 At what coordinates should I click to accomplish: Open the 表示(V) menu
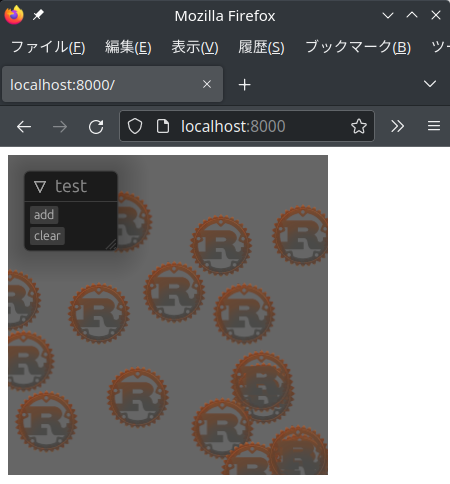coord(195,47)
